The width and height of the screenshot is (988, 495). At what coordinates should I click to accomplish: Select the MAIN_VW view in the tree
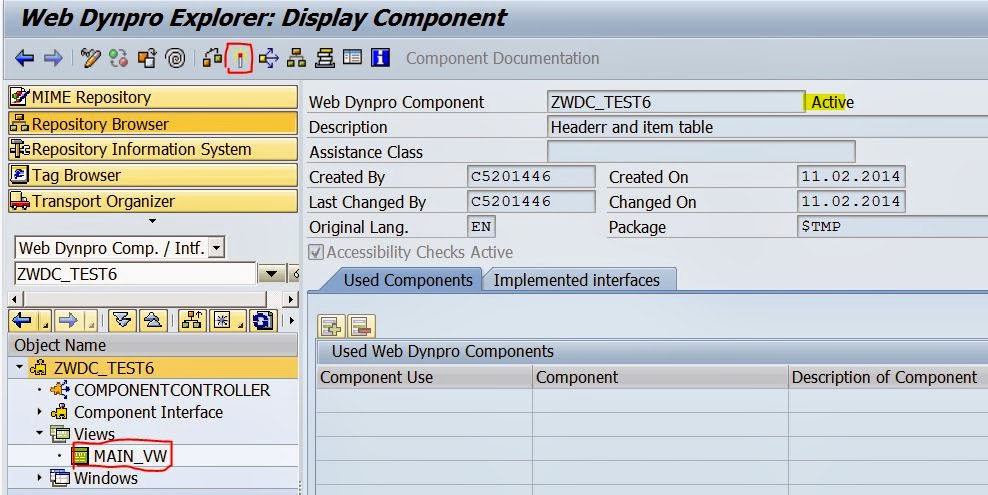[x=130, y=456]
